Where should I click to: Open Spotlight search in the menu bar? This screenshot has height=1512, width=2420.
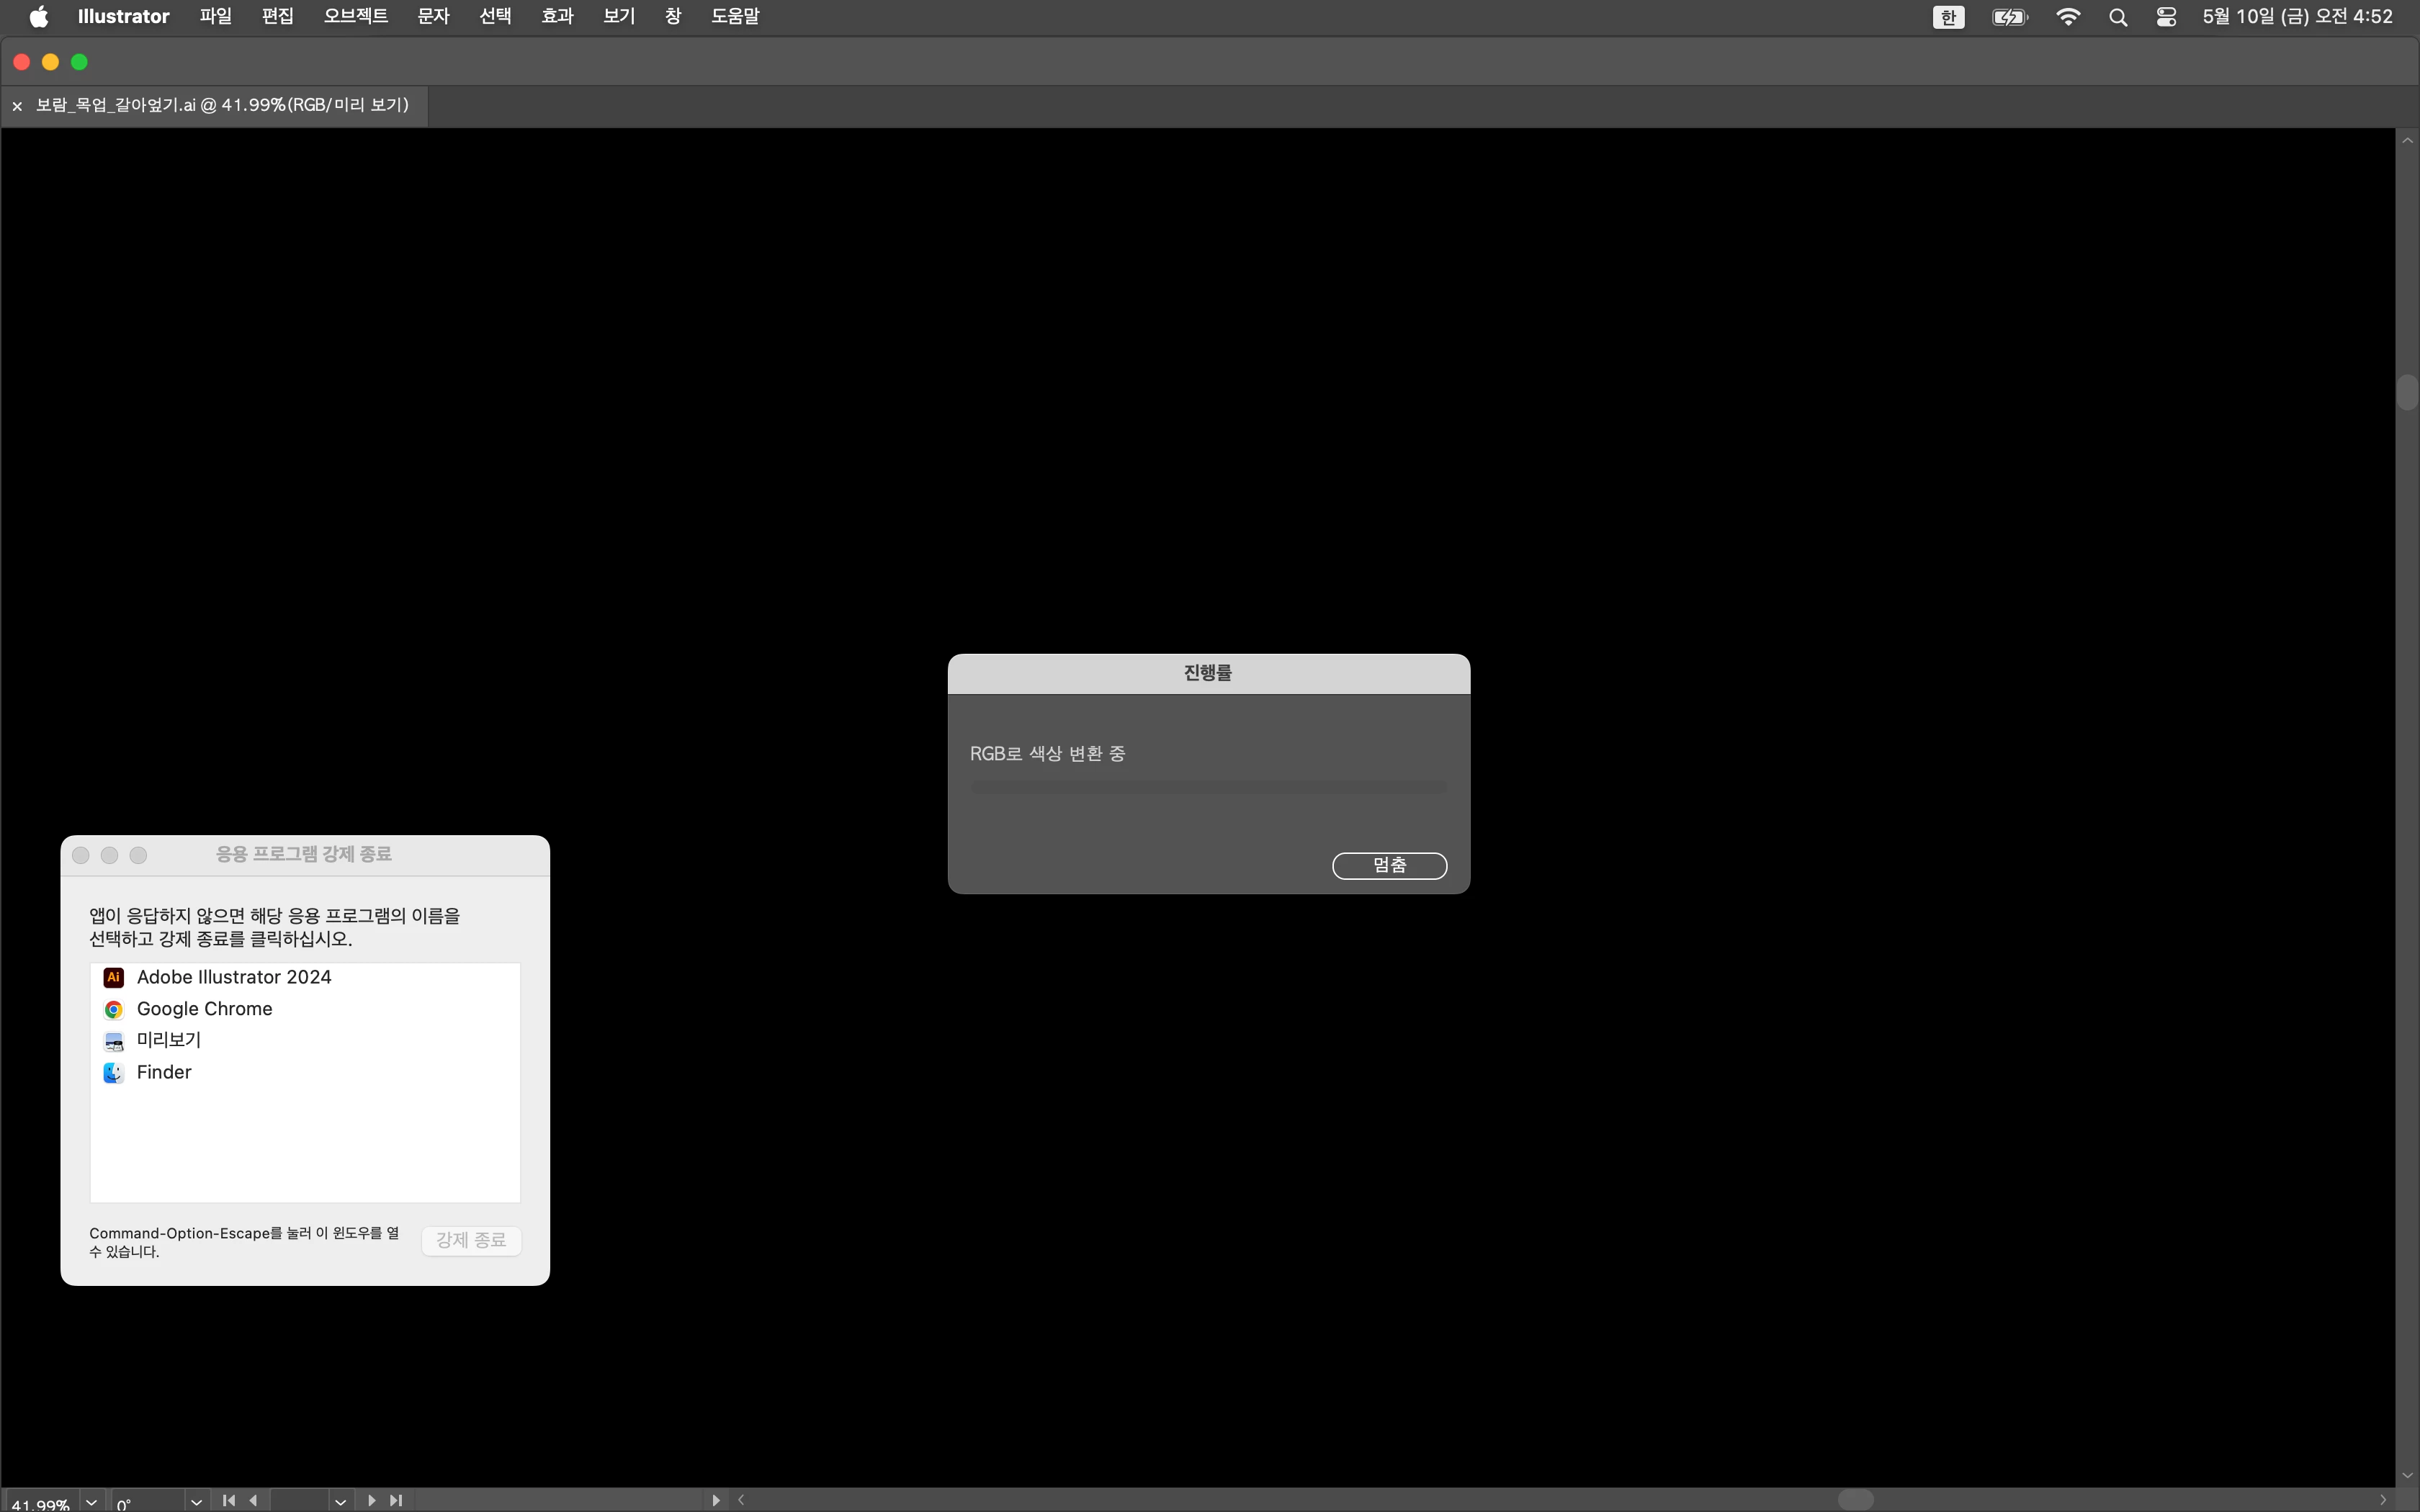click(x=2117, y=17)
